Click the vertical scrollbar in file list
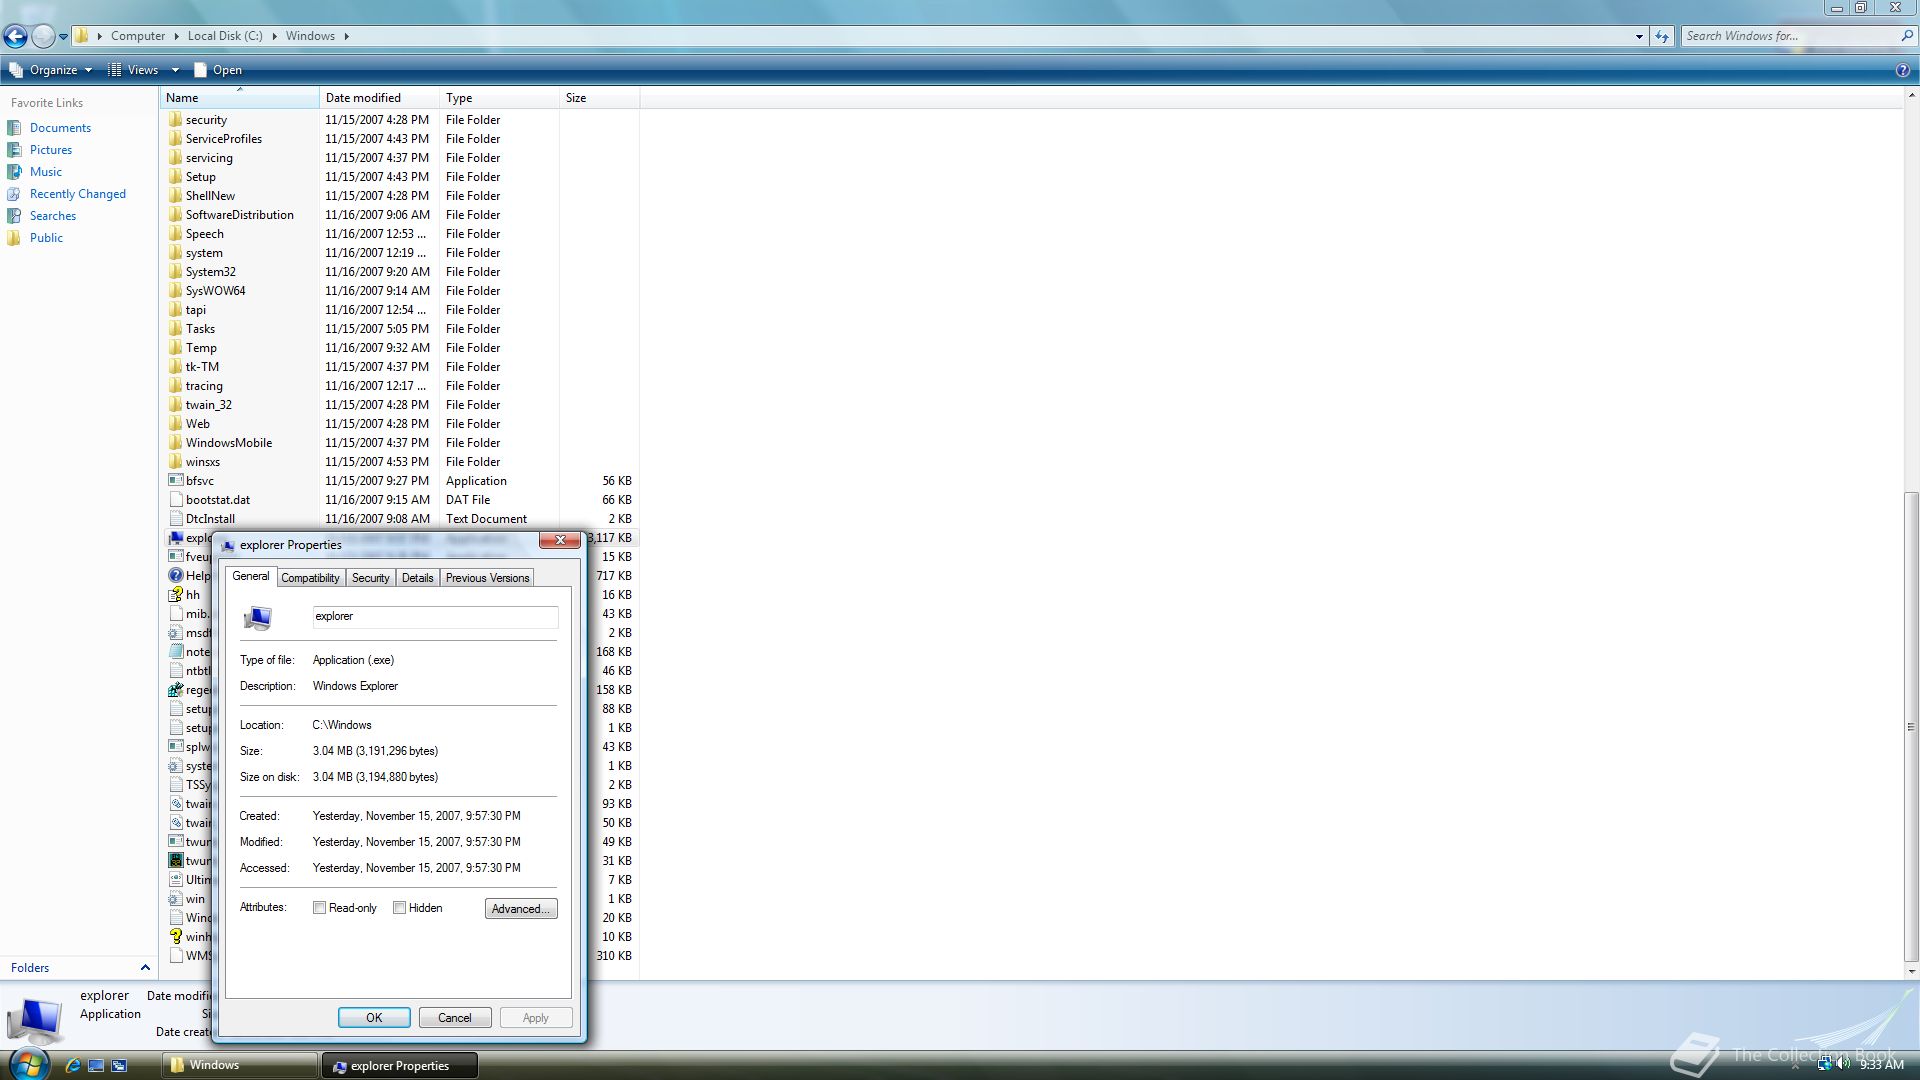This screenshot has height=1080, width=1920. 1911,725
